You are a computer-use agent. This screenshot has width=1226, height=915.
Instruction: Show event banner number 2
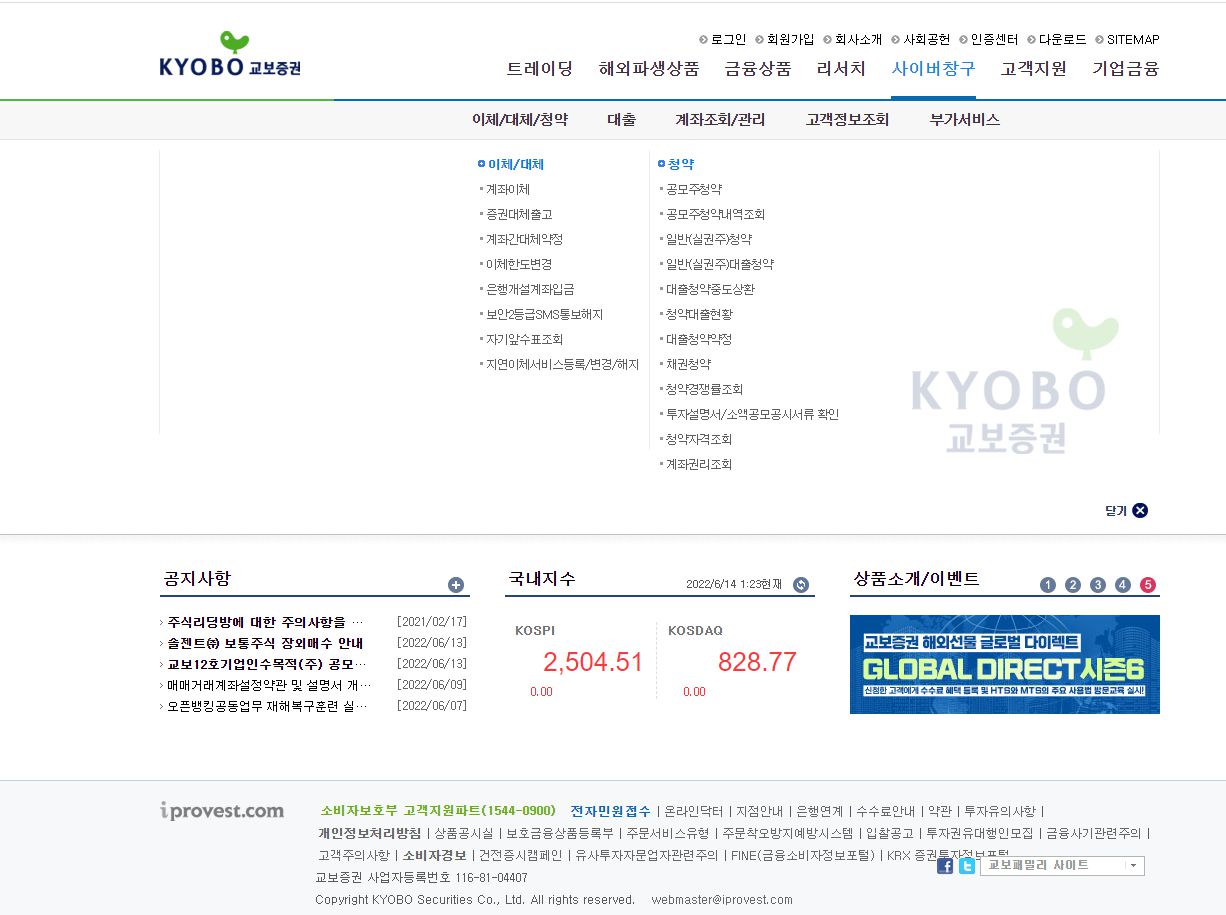(1073, 585)
